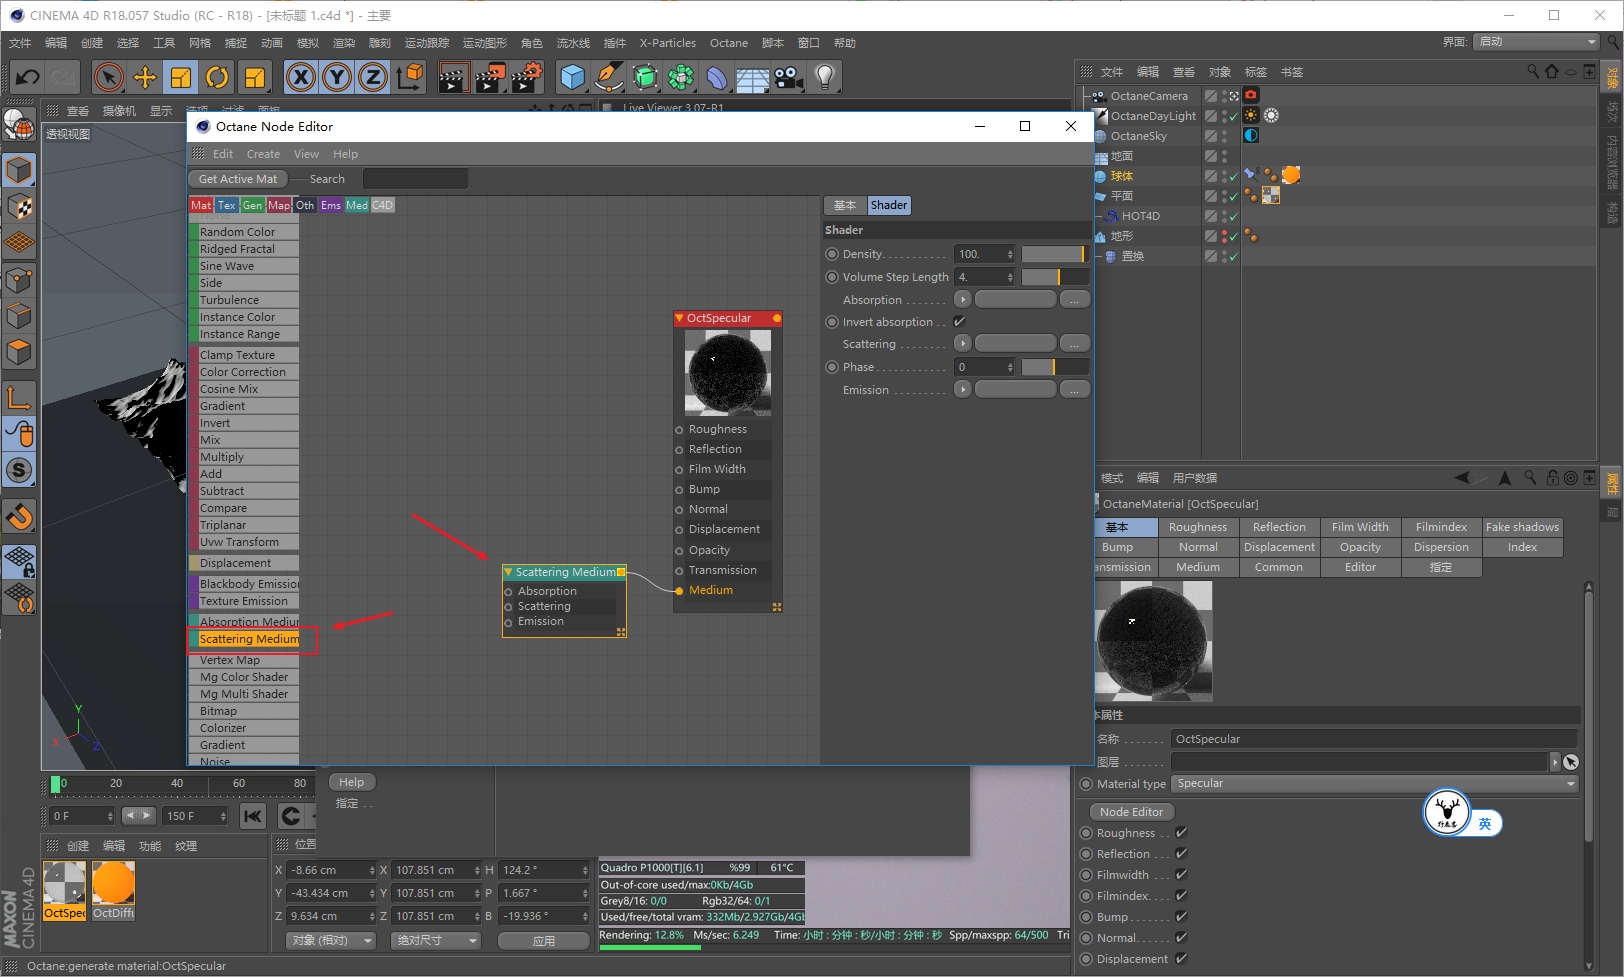Open View menu in Node Editor

pos(306,154)
